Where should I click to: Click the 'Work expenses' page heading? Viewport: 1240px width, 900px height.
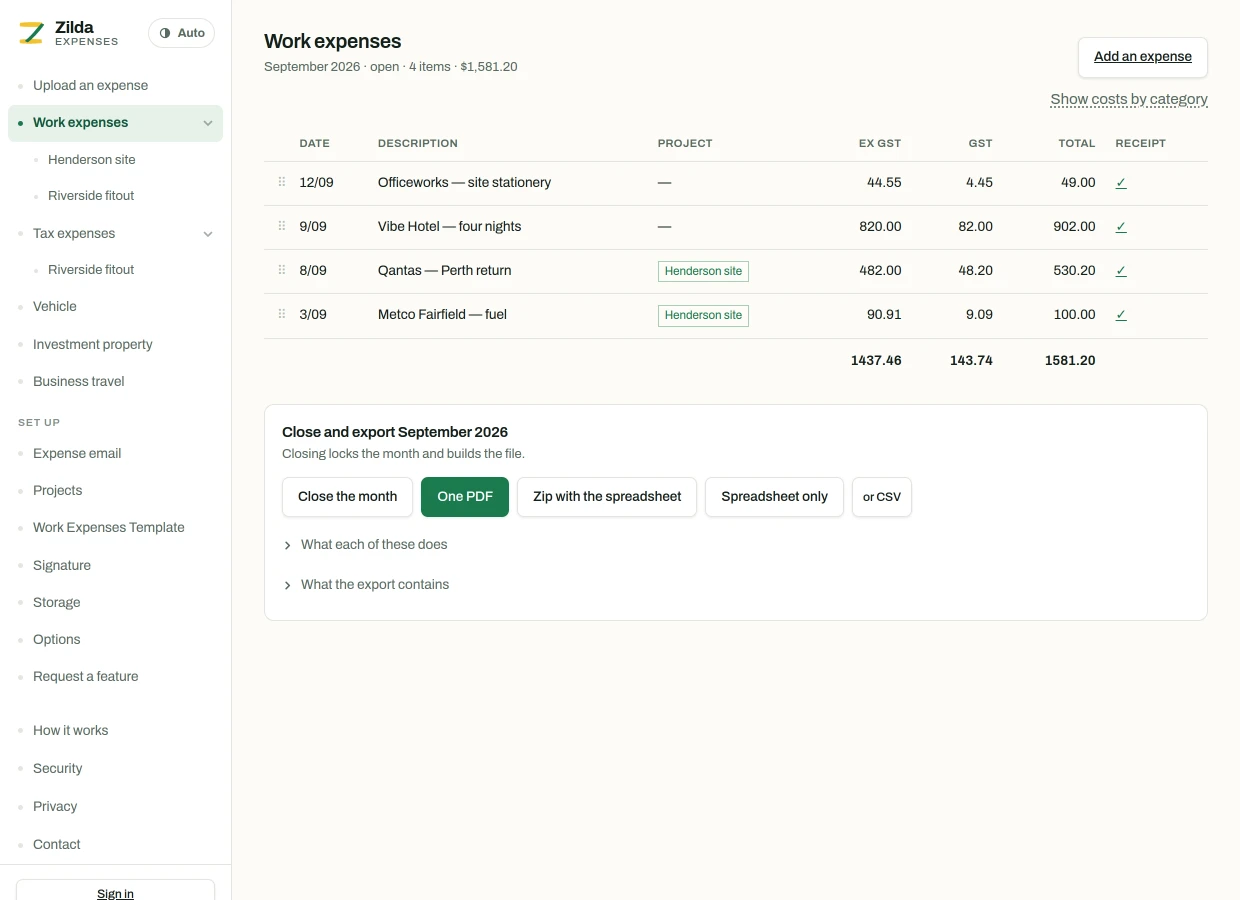(333, 41)
